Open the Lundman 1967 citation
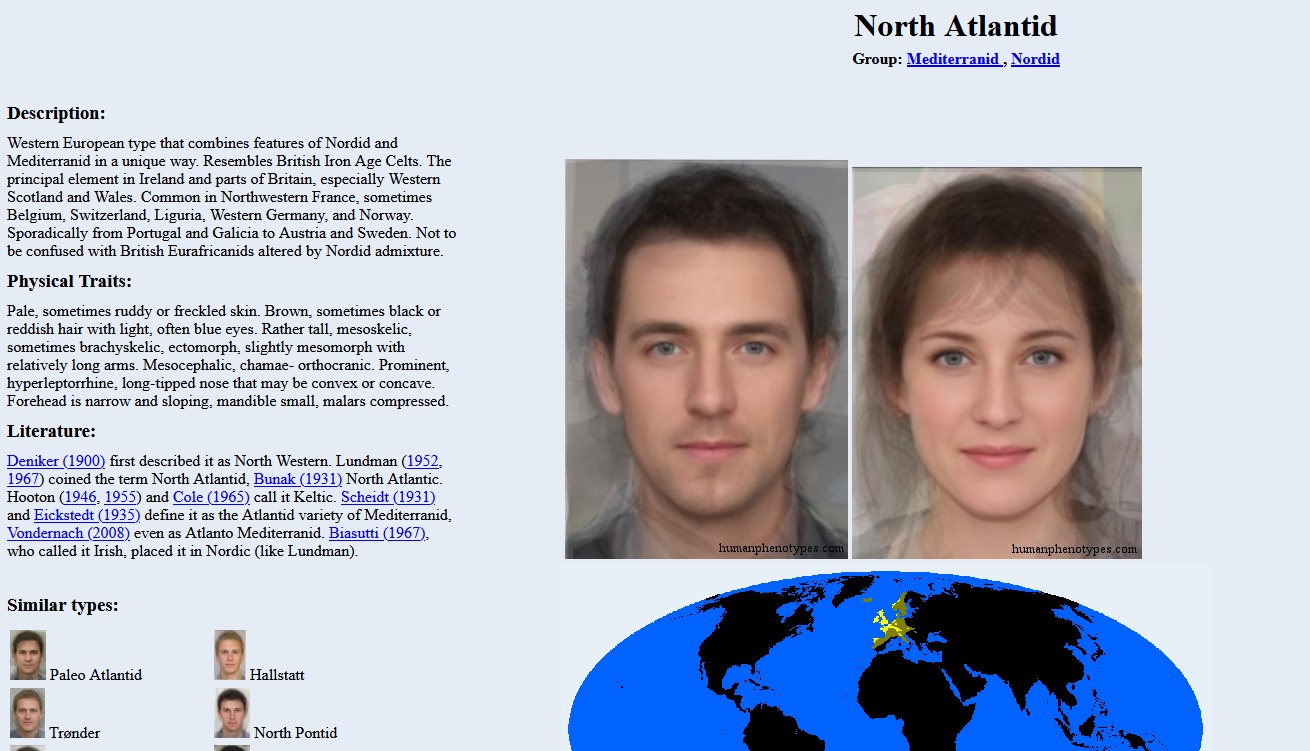The height and width of the screenshot is (751, 1310). [x=23, y=479]
